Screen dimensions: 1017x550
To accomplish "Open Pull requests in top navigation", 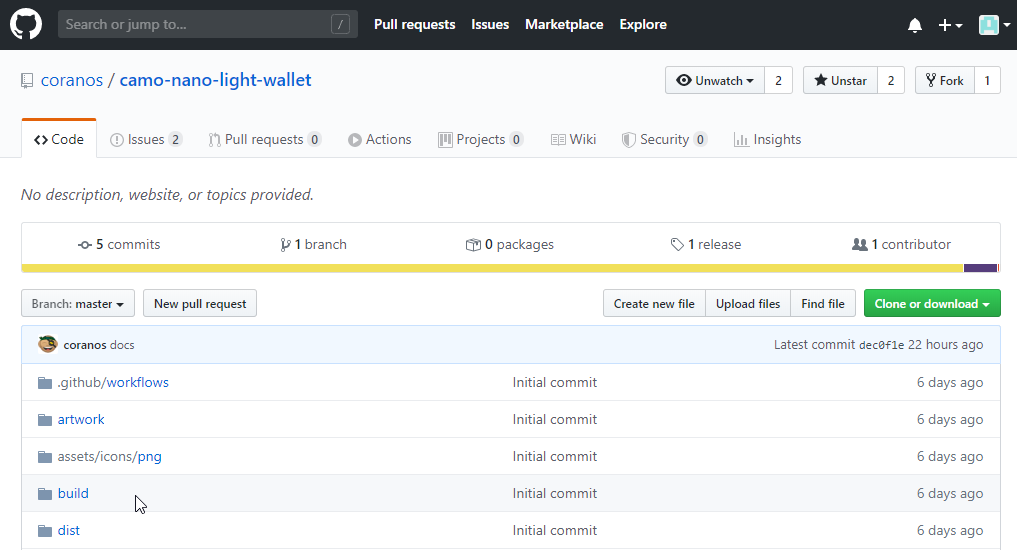I will 414,25.
